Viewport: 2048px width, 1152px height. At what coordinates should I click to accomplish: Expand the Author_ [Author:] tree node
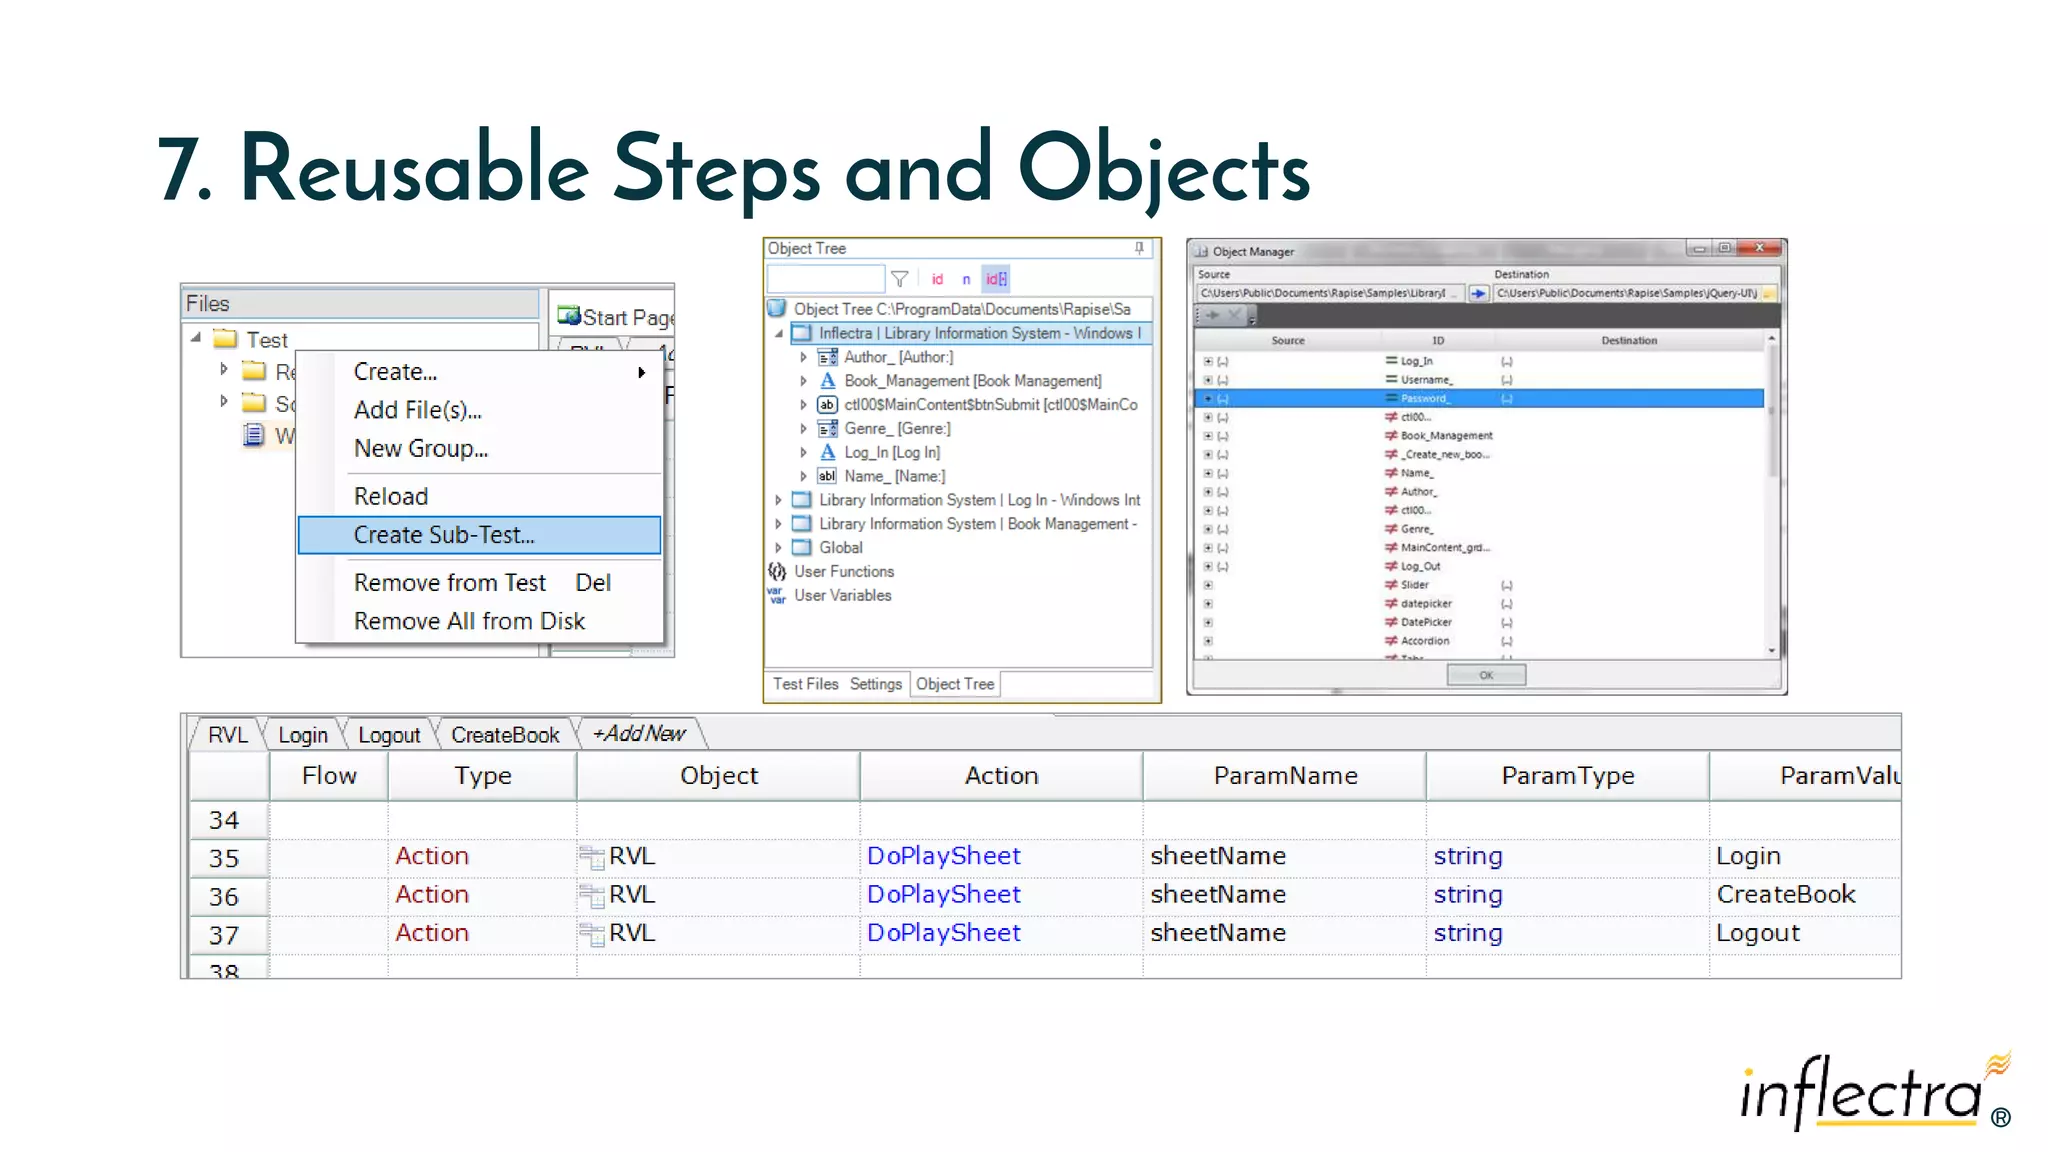pyautogui.click(x=803, y=357)
